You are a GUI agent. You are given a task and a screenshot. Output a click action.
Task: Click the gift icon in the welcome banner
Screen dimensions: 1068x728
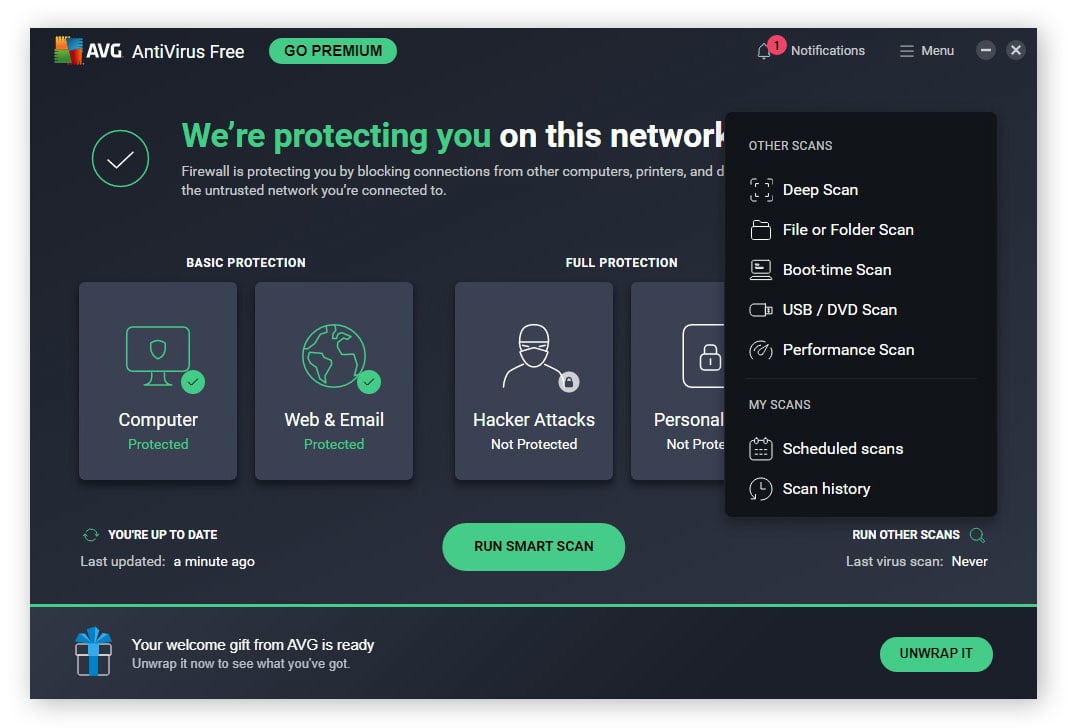pyautogui.click(x=92, y=653)
